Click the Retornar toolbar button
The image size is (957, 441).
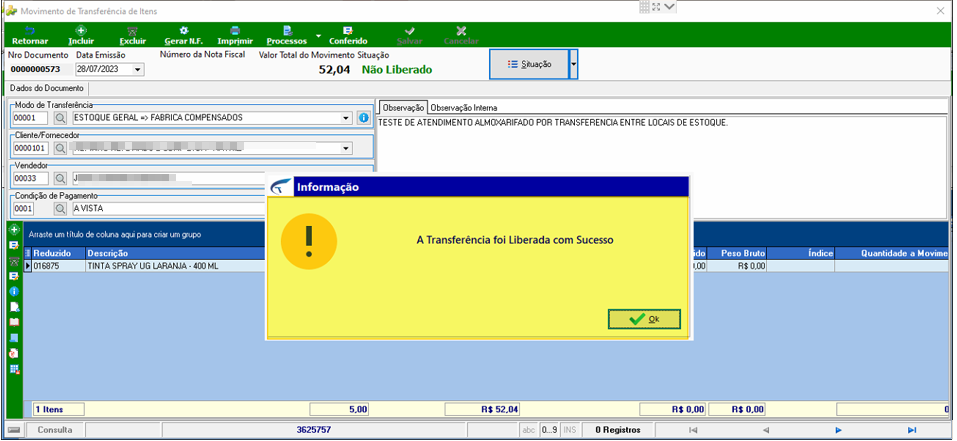30,35
